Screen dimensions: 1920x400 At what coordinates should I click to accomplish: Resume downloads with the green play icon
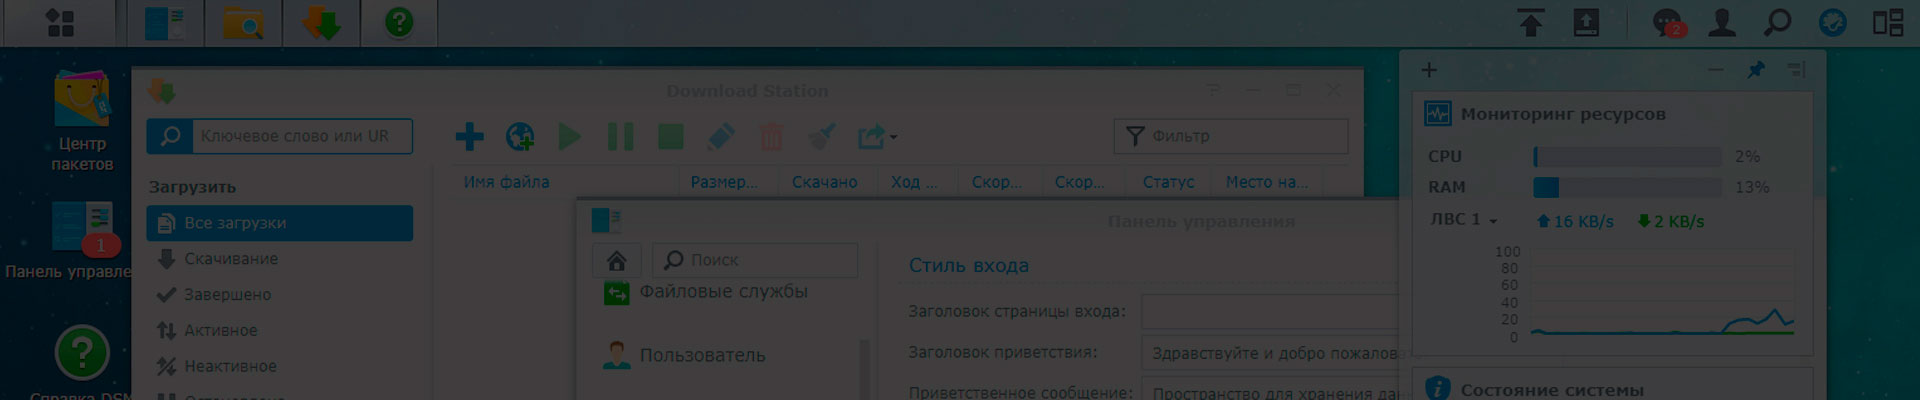570,137
